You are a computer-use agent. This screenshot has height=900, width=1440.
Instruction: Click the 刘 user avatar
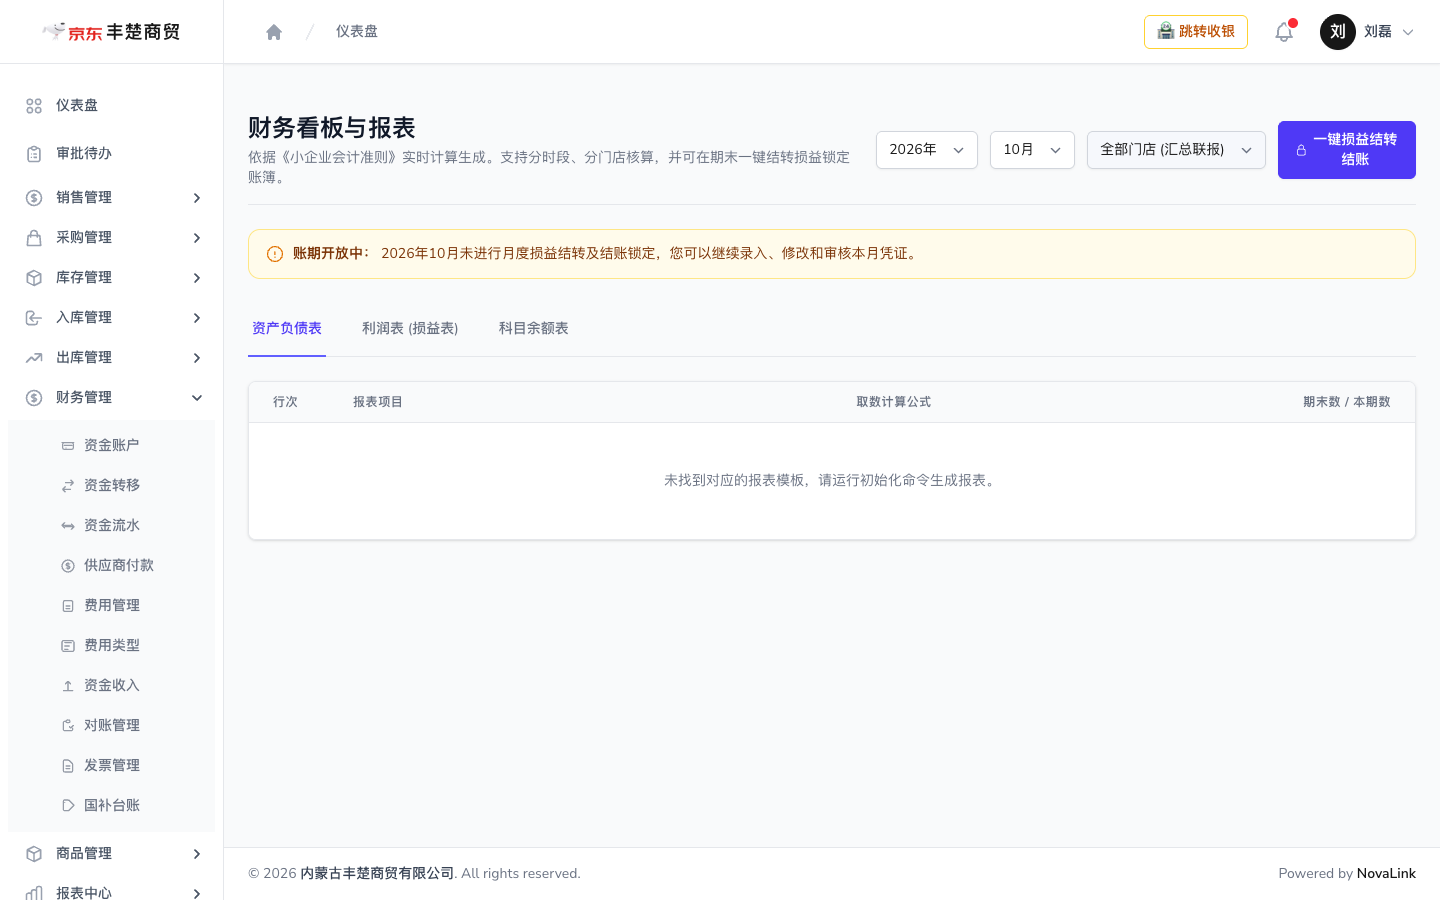coord(1338,32)
